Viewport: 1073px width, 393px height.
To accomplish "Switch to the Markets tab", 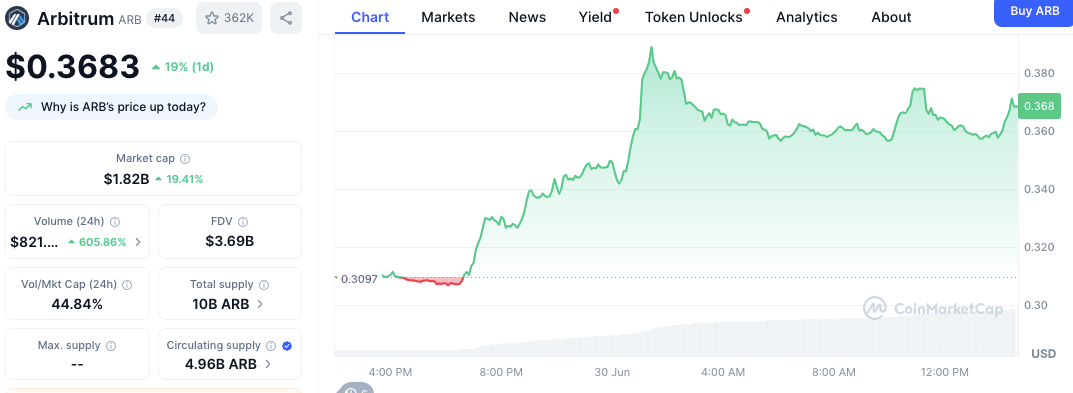I will [448, 17].
